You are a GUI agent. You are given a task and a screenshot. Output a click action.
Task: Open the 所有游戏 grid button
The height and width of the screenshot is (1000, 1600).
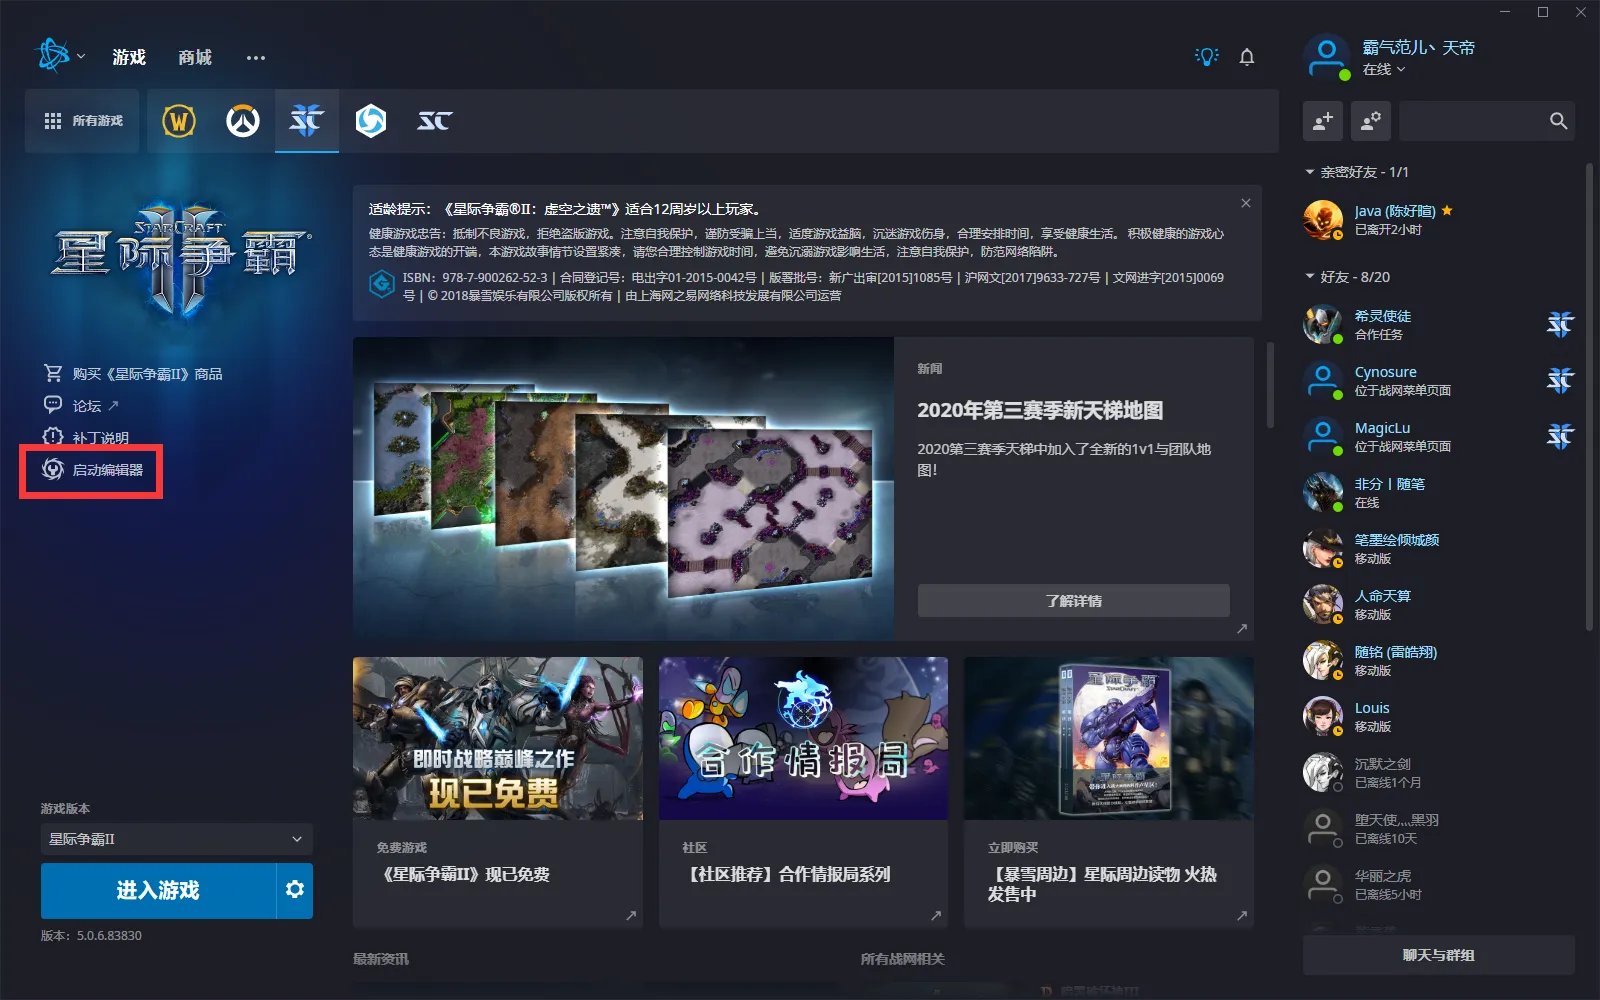[83, 121]
